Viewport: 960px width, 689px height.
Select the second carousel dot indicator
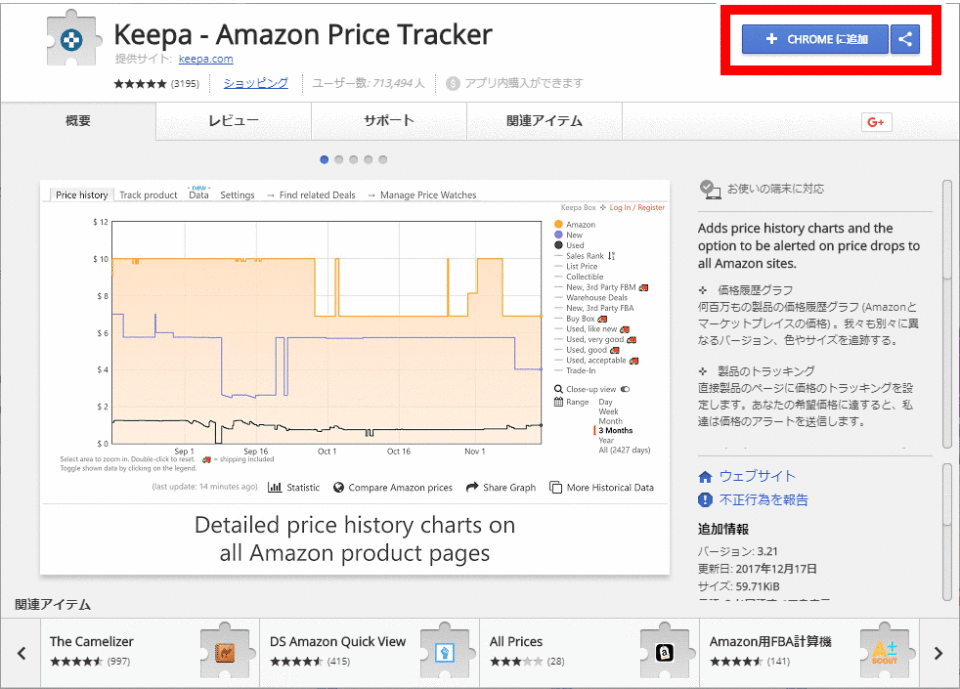pos(339,159)
